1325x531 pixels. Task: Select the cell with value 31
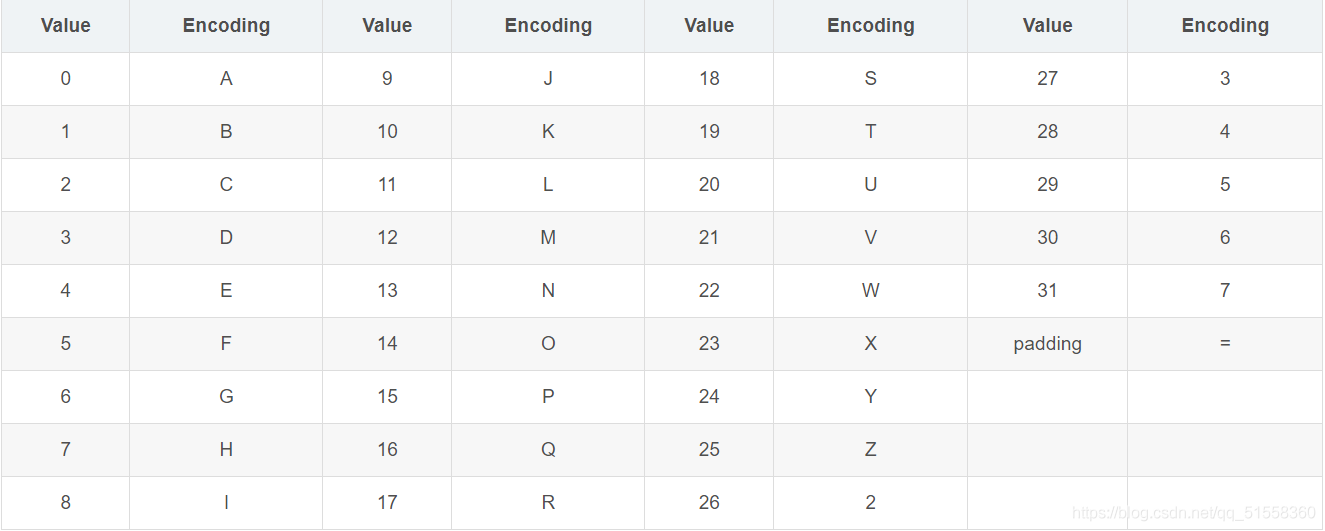click(1047, 291)
